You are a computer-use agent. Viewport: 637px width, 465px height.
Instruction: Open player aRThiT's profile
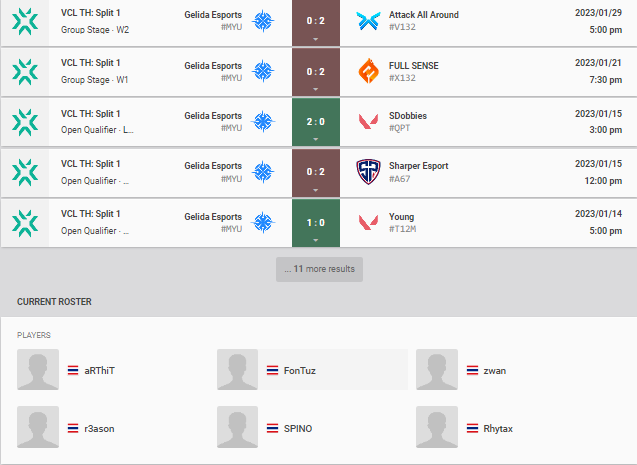pyautogui.click(x=99, y=370)
